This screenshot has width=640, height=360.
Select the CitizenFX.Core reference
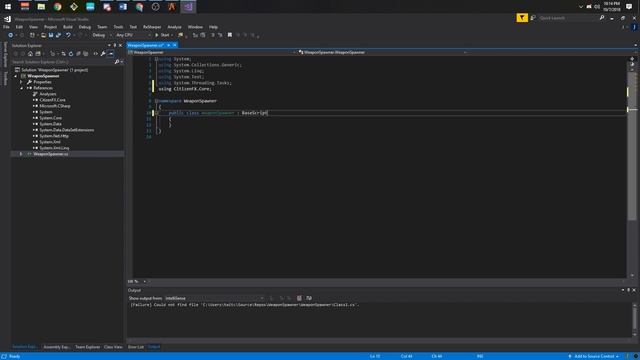tap(52, 100)
